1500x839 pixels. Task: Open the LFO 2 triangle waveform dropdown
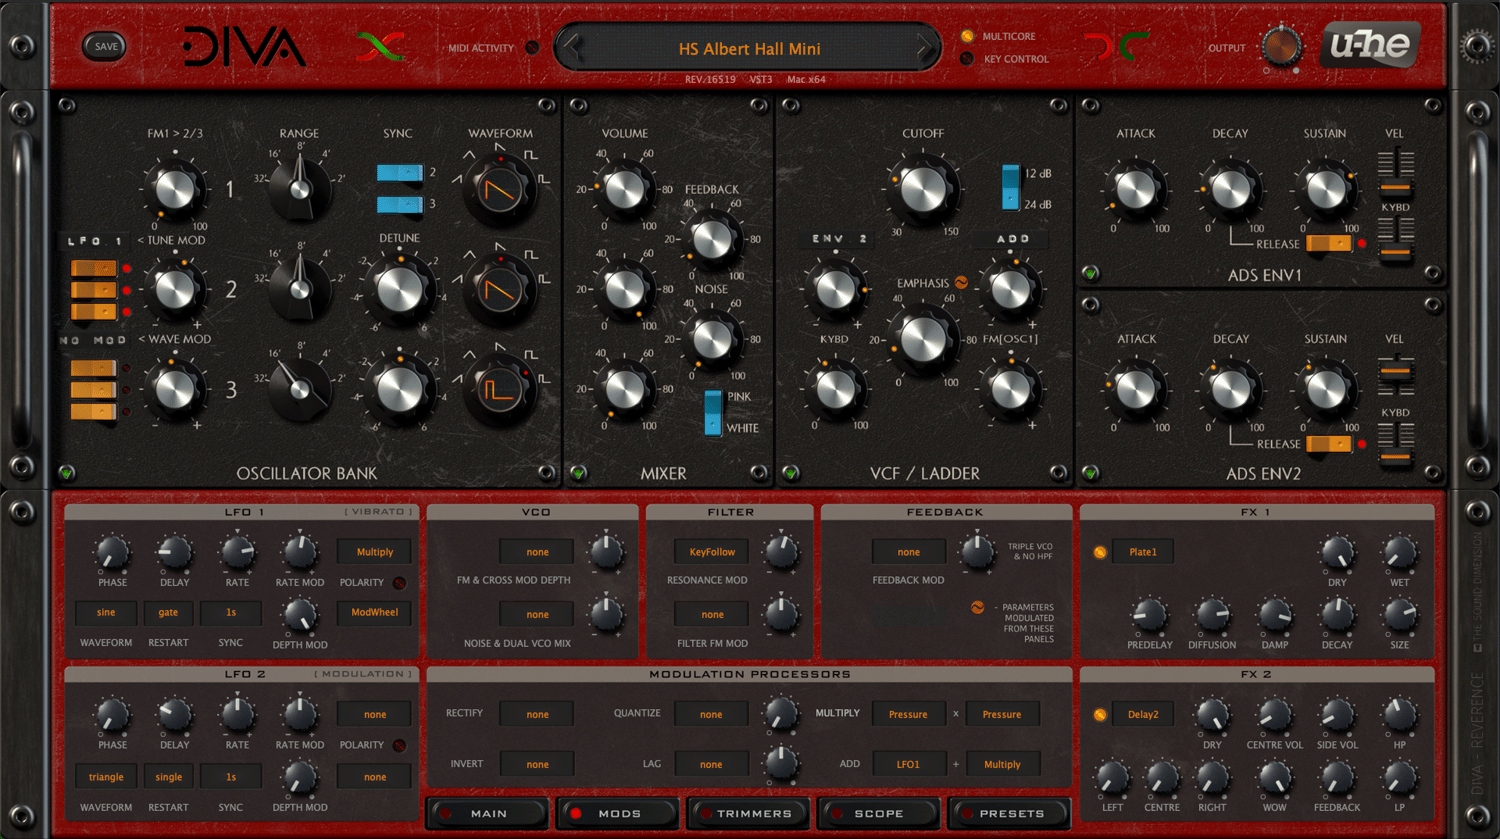106,777
